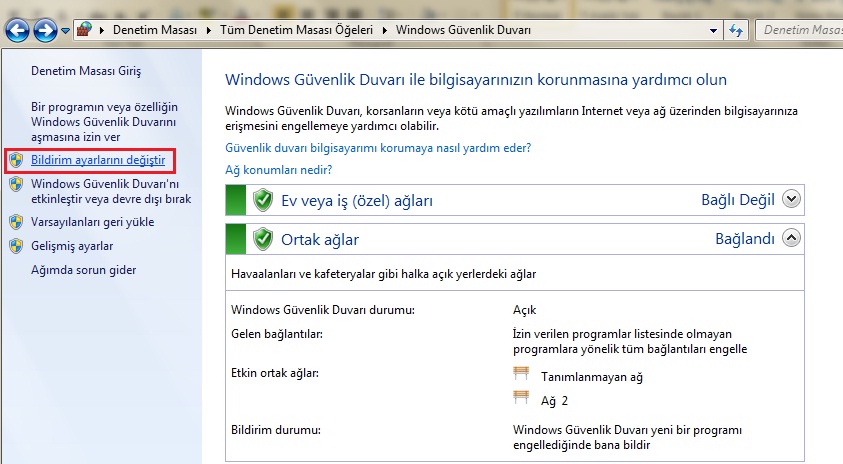843x464 pixels.
Task: Click Varsayılanları geri yükle link
Action: pyautogui.click(x=92, y=222)
